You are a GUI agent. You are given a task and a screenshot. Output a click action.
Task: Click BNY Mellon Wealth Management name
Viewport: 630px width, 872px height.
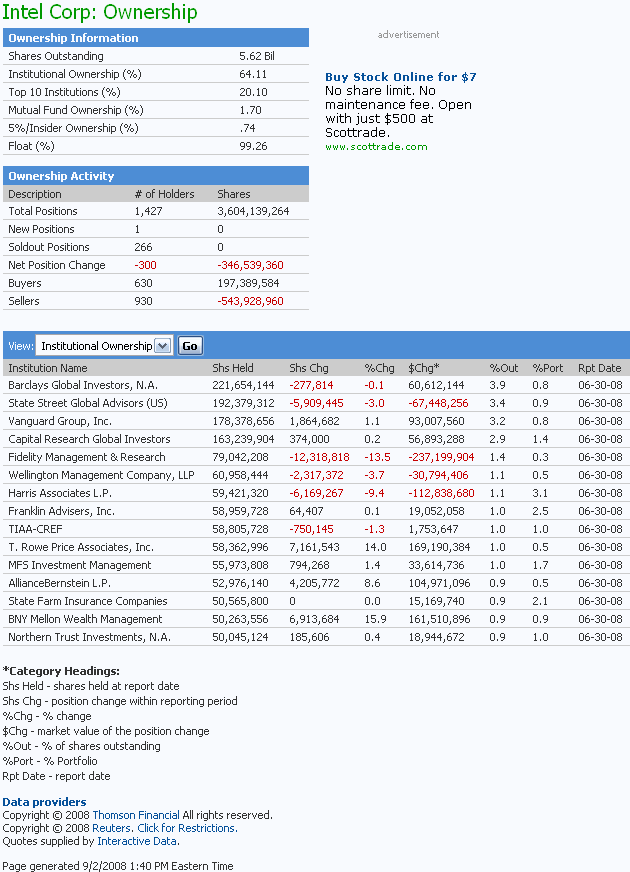point(85,619)
